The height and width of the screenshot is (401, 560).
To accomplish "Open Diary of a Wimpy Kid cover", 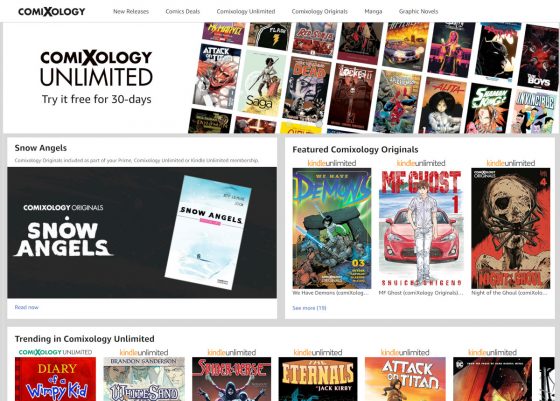I will pyautogui.click(x=55, y=379).
